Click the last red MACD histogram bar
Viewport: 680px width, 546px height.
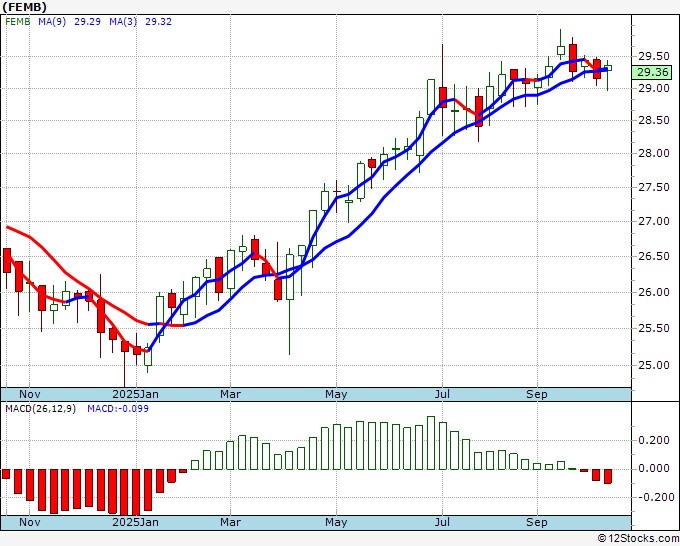click(608, 476)
